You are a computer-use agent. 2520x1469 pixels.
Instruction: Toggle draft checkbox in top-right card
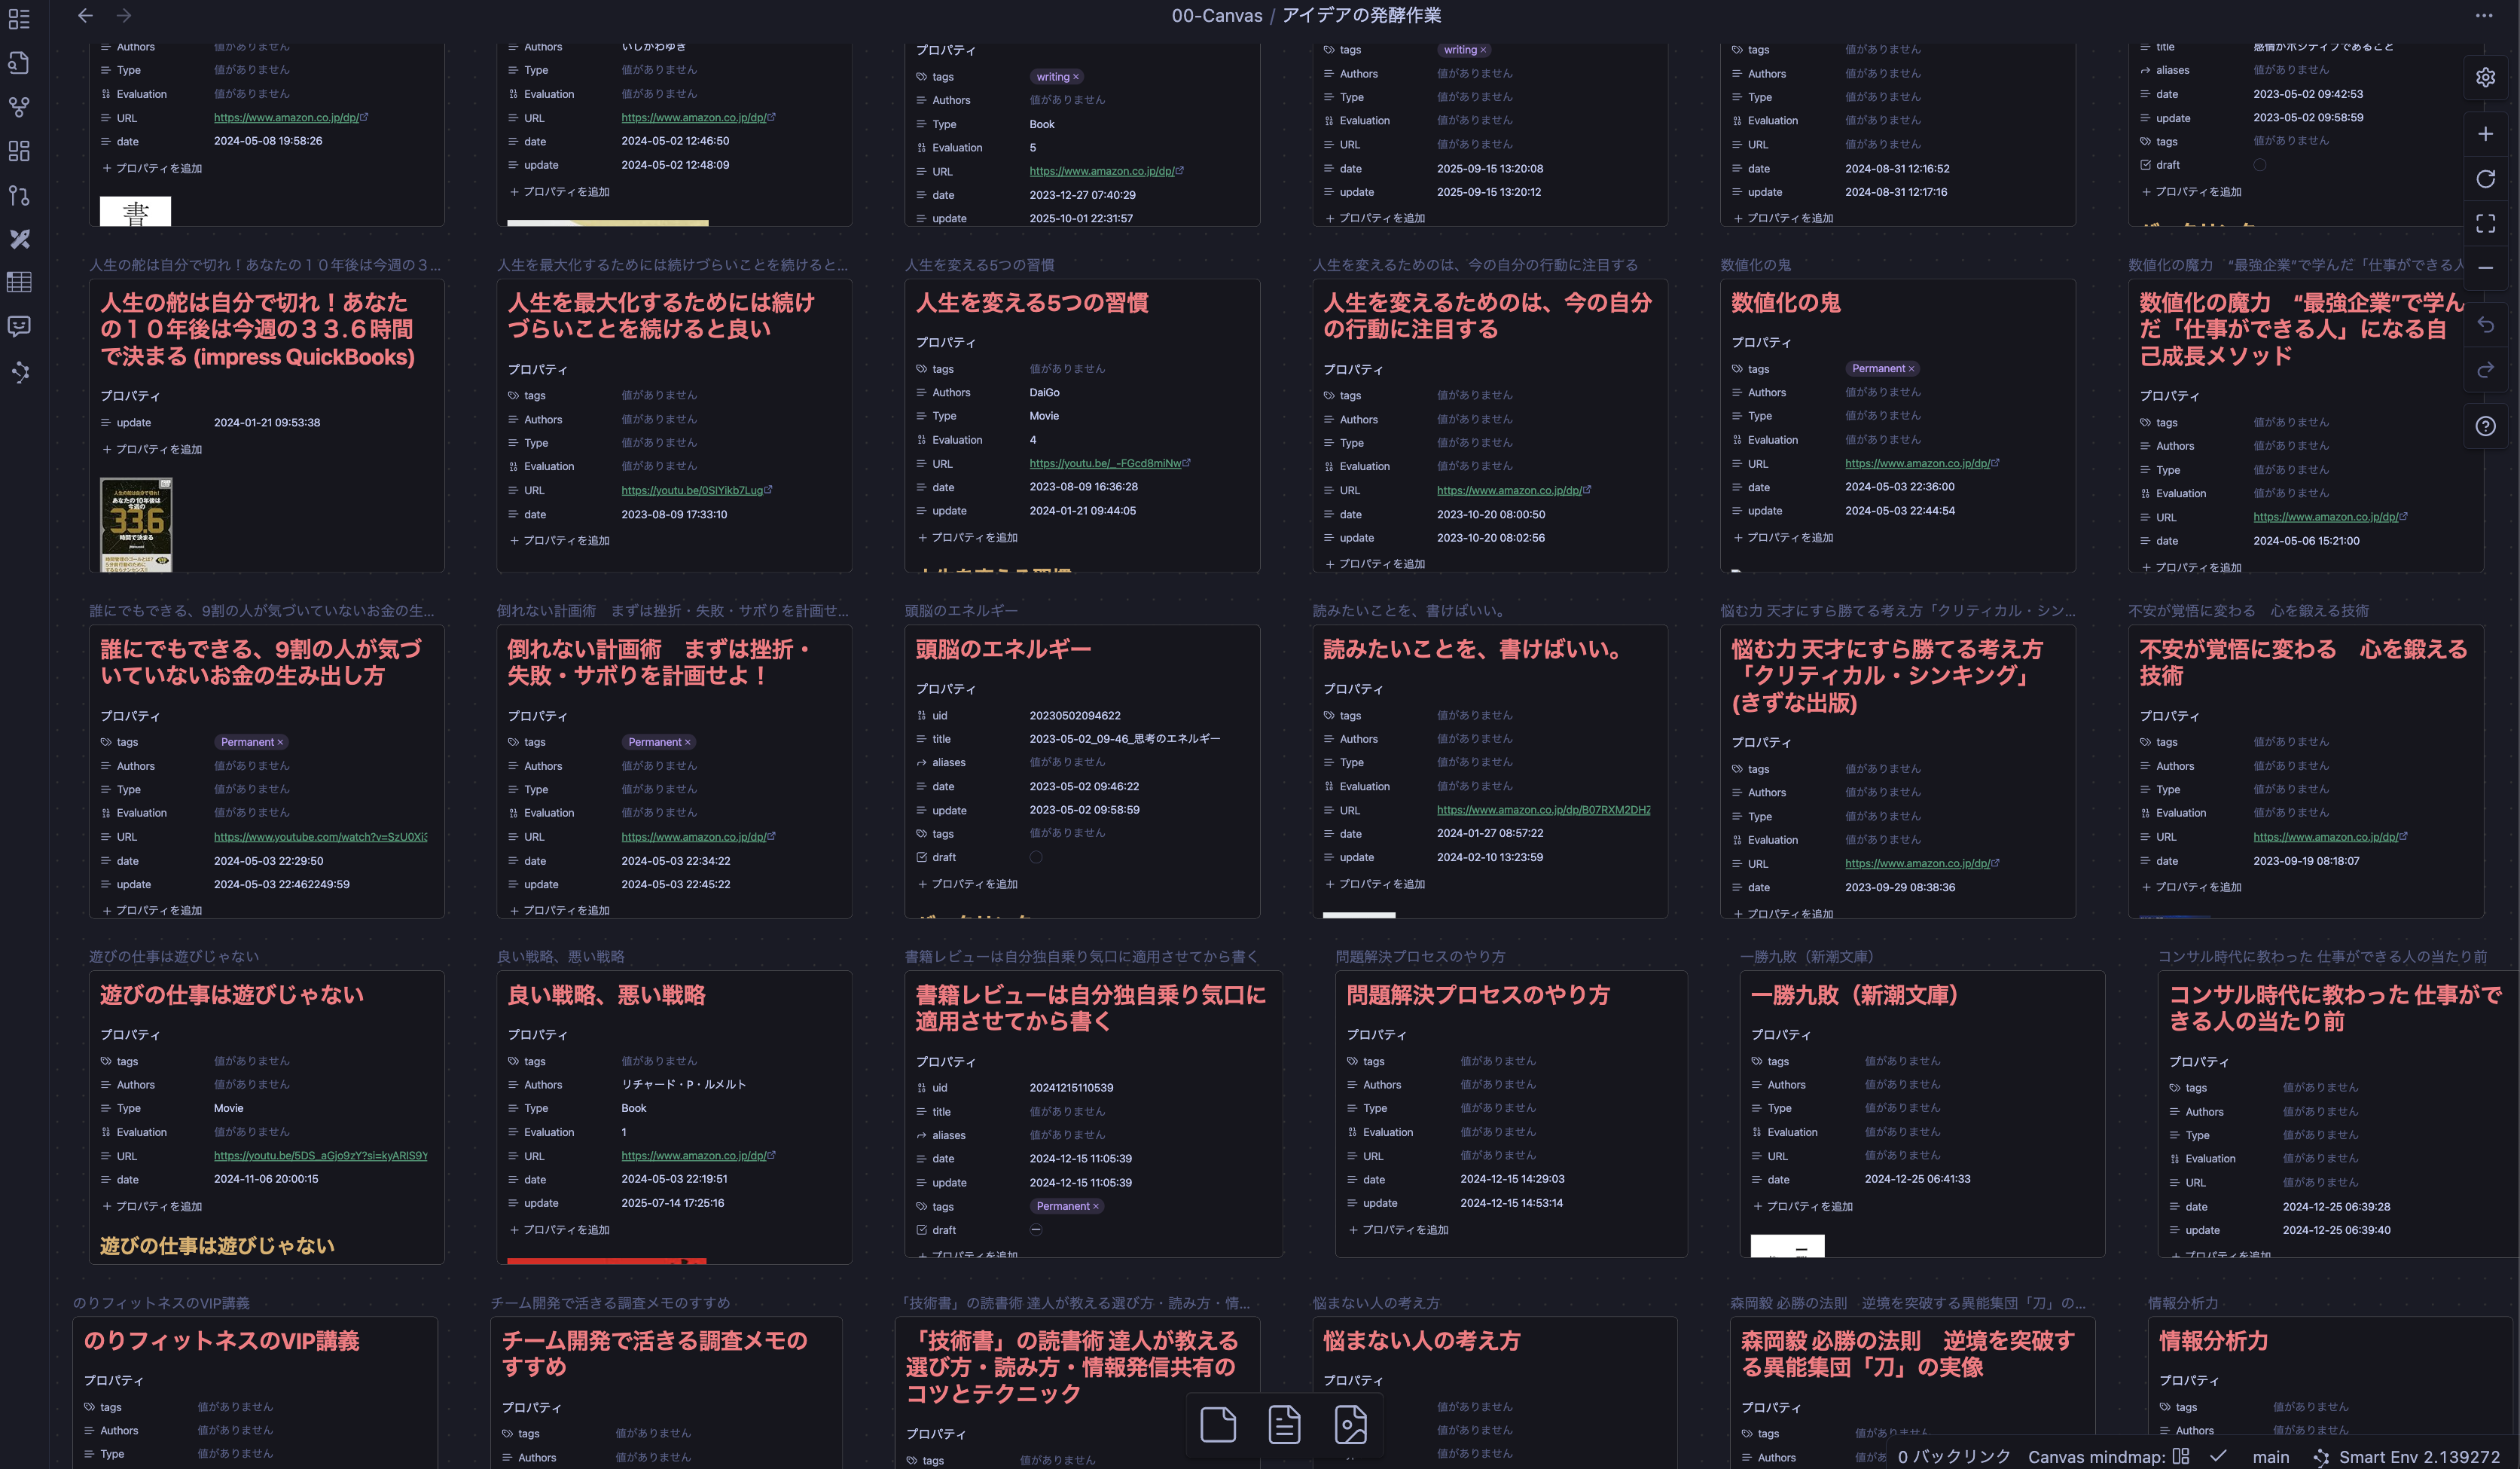tap(2259, 165)
